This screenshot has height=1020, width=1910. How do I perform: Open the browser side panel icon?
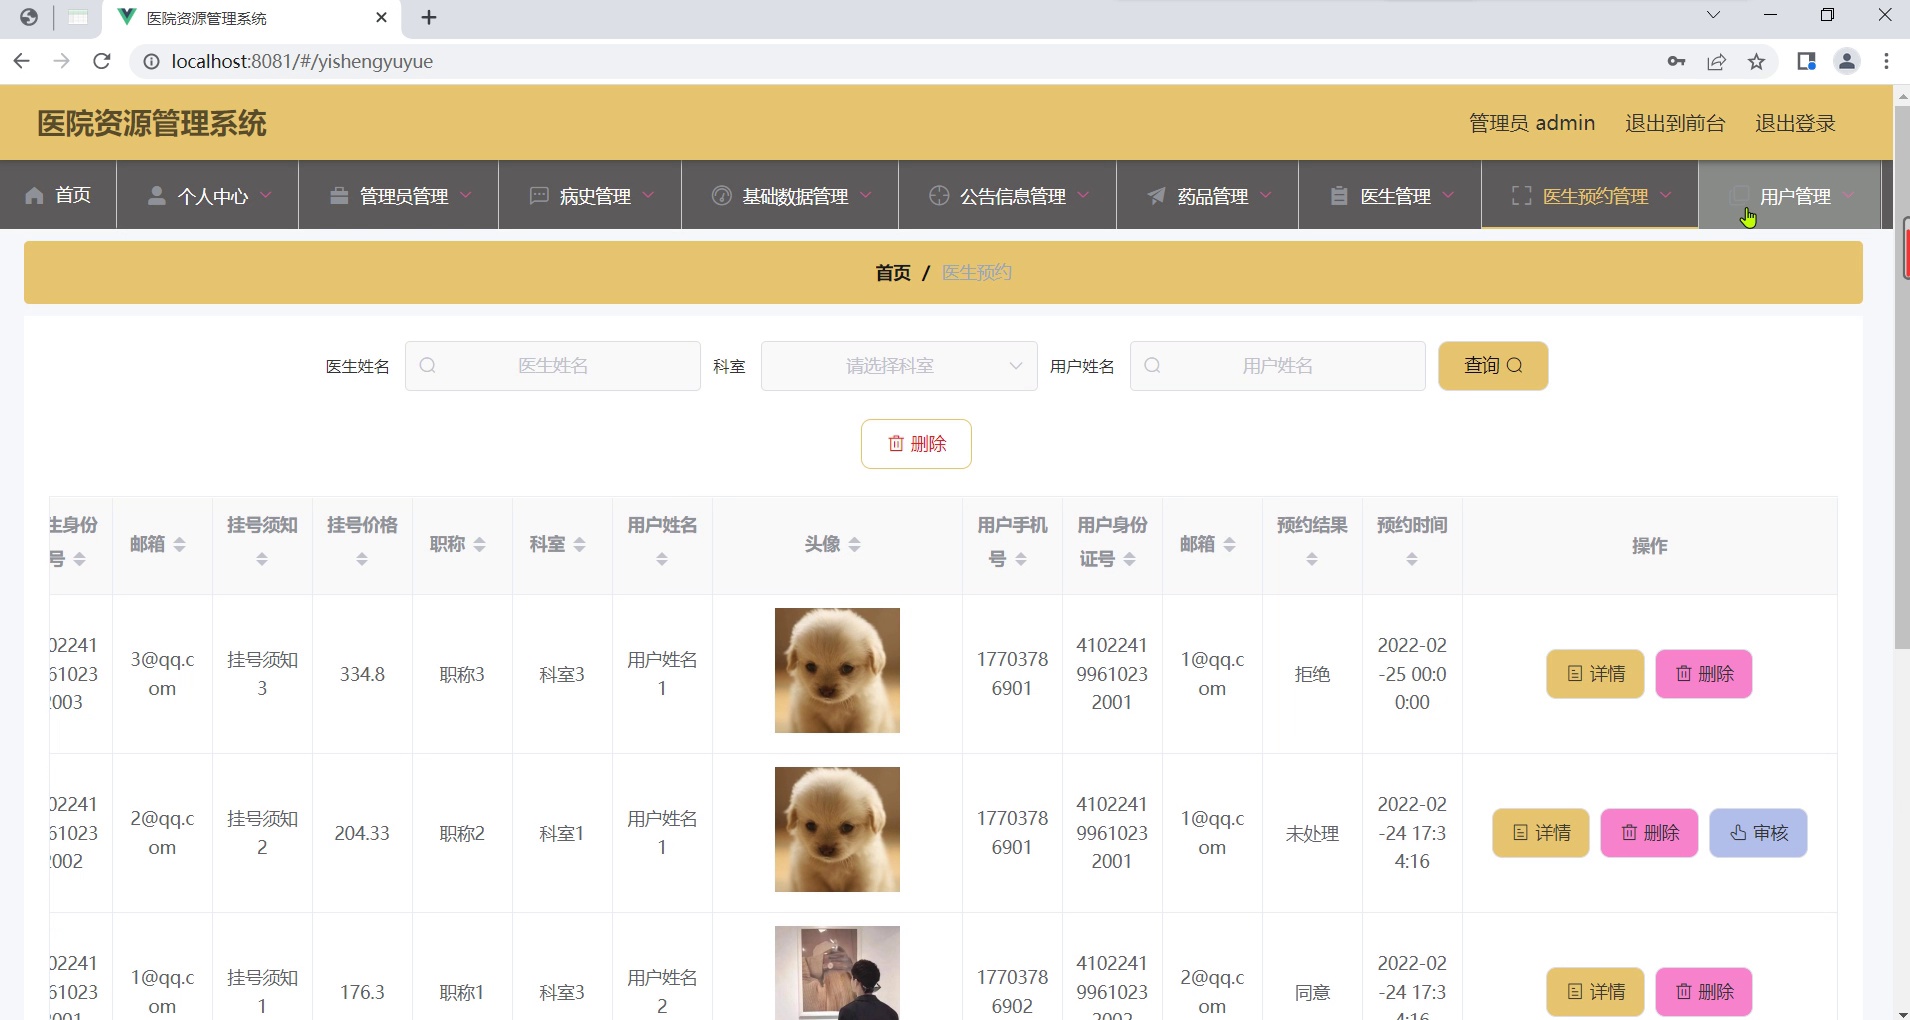[x=1806, y=61]
